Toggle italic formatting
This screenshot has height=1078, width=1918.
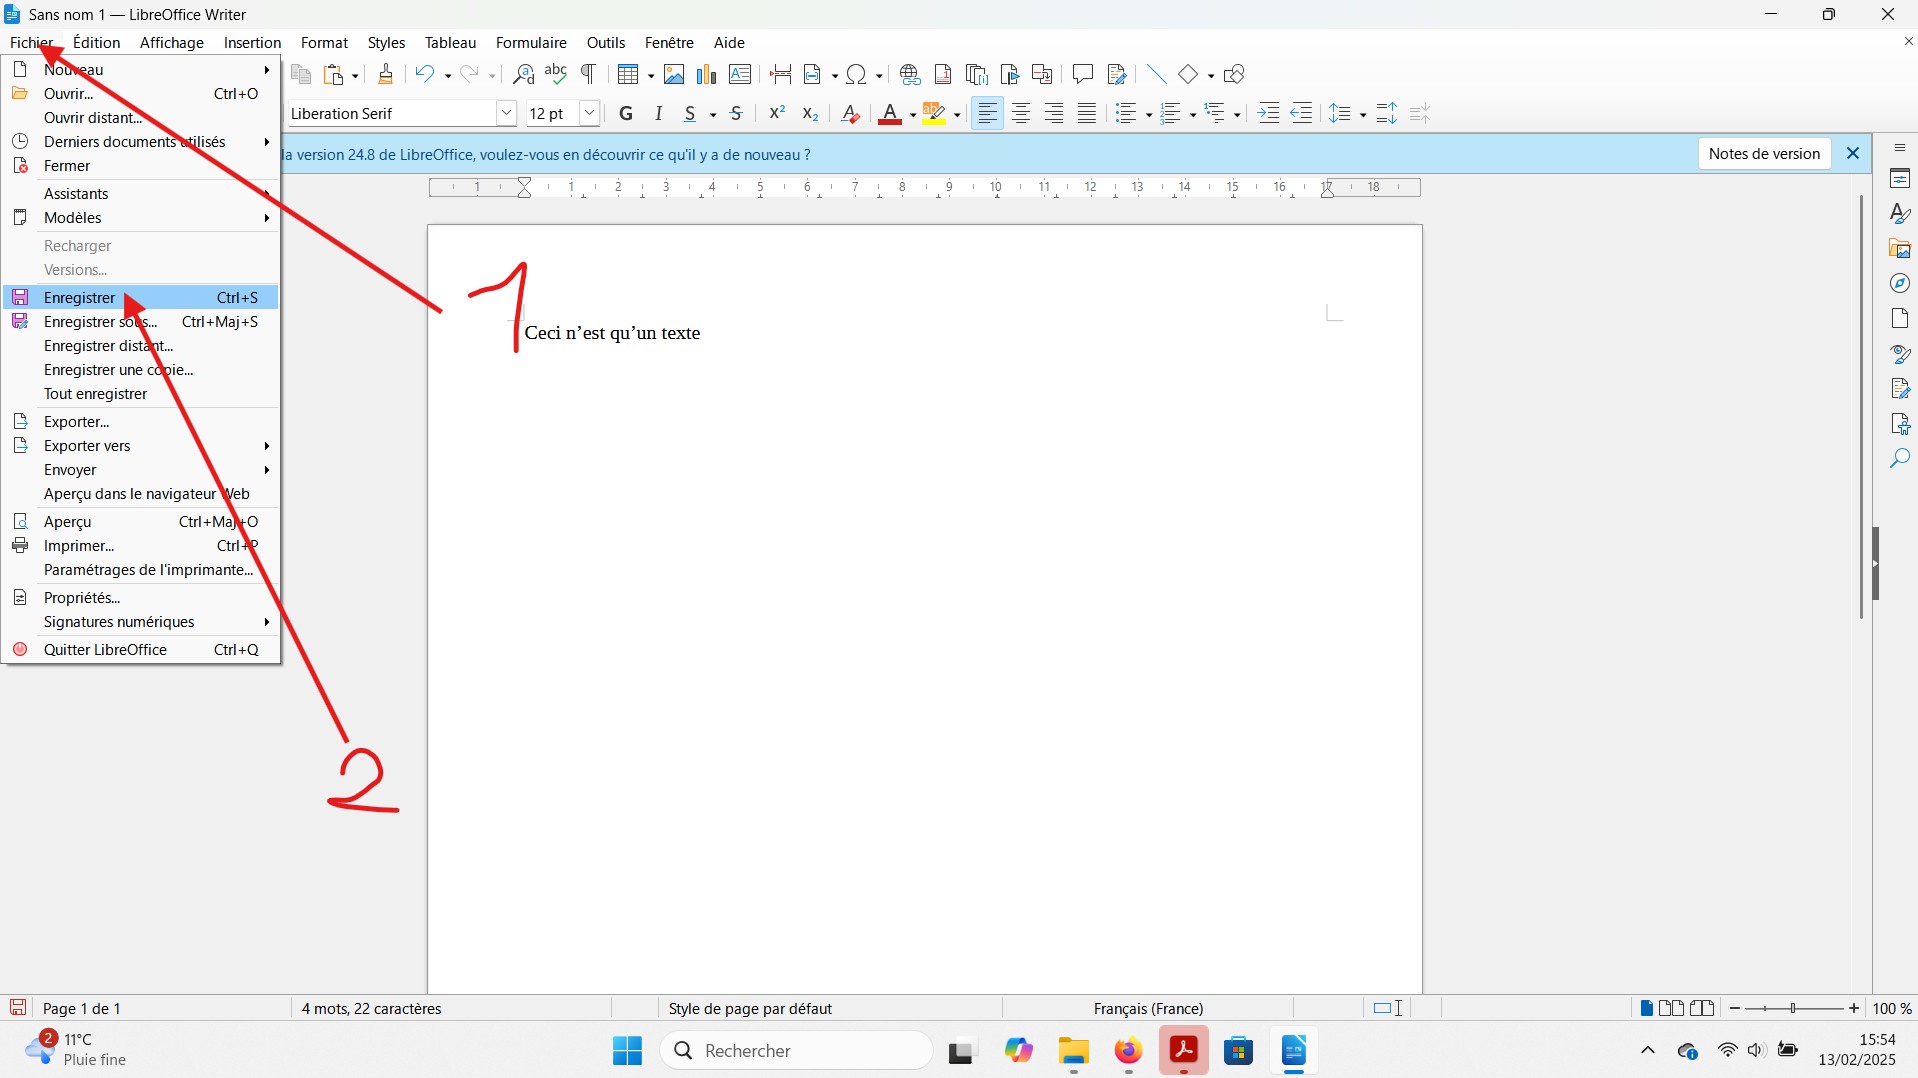click(658, 114)
